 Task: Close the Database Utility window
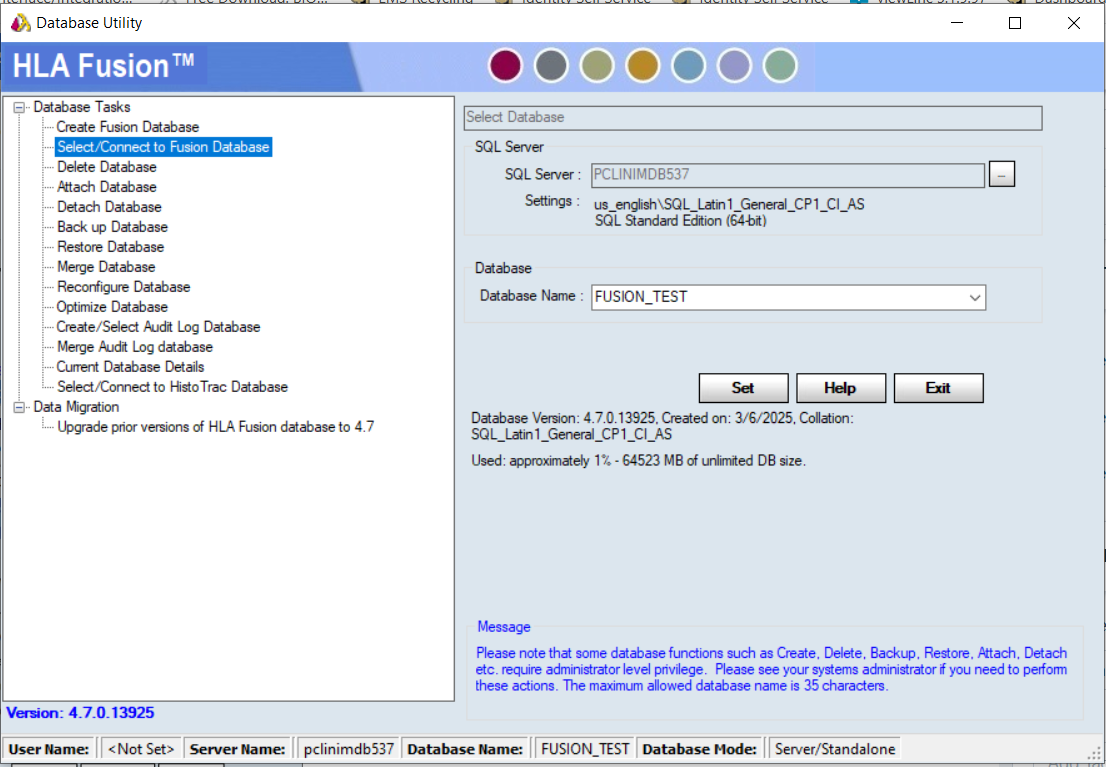coord(1074,23)
